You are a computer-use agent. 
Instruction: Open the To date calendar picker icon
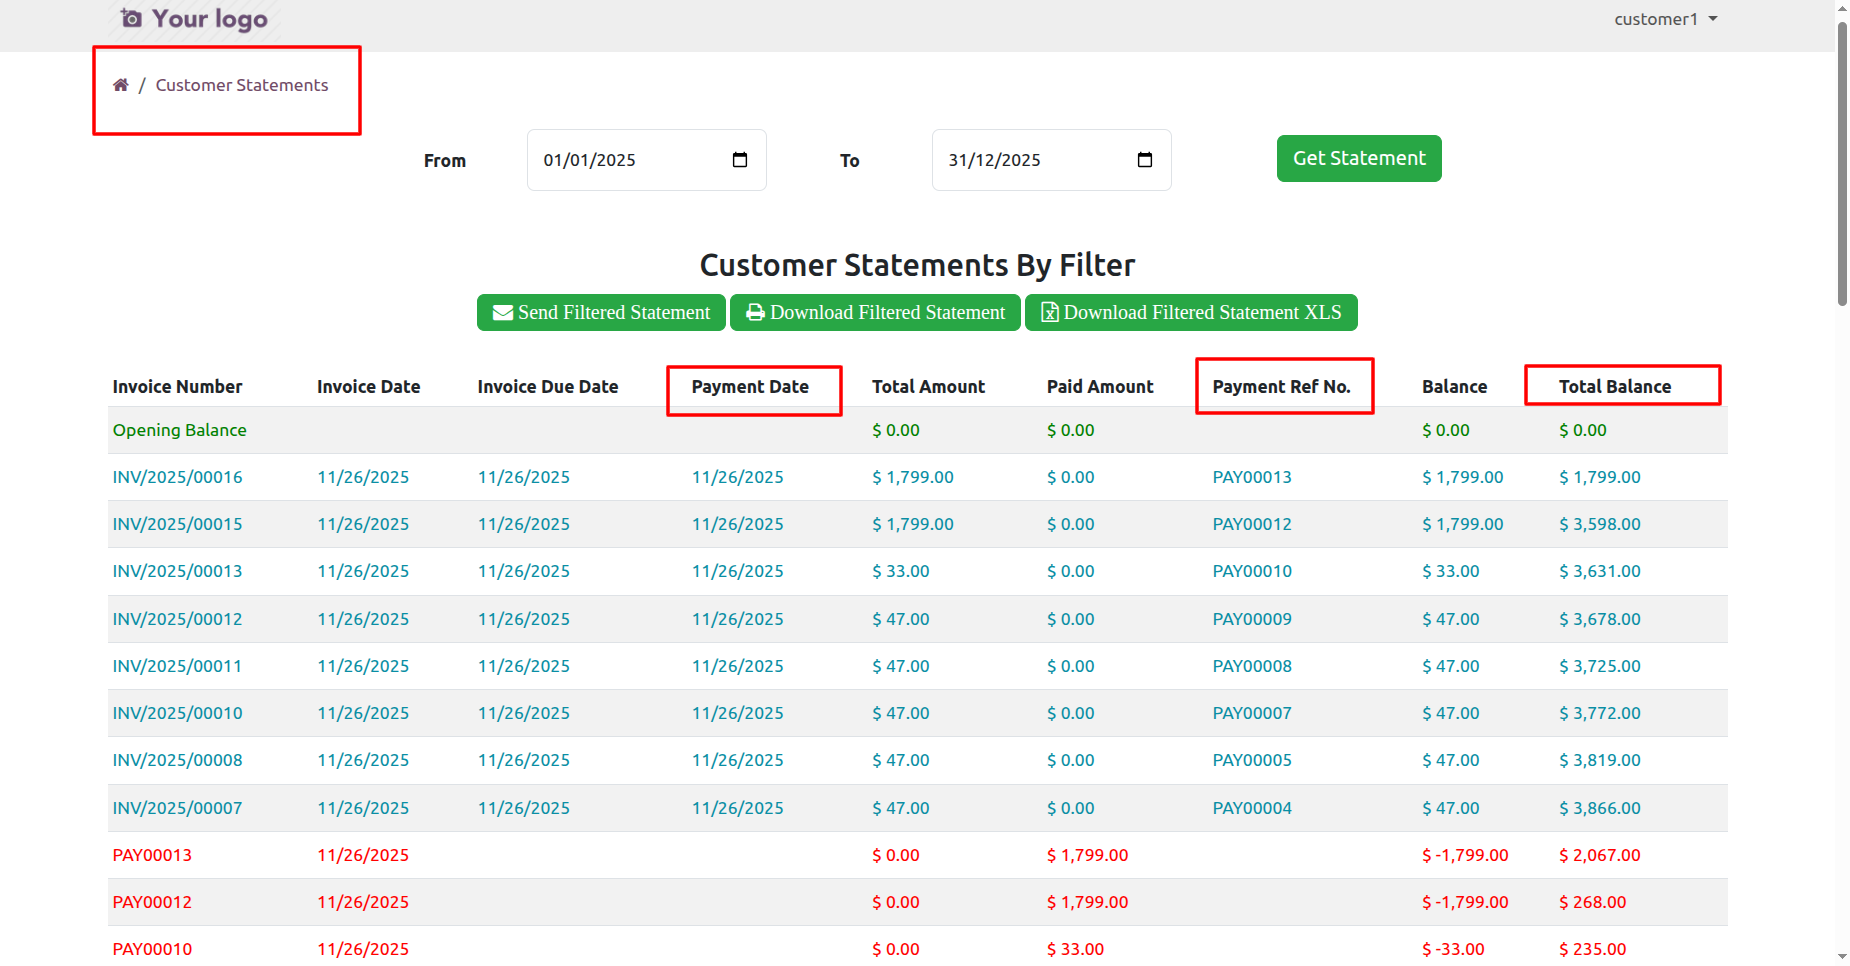tap(1145, 160)
